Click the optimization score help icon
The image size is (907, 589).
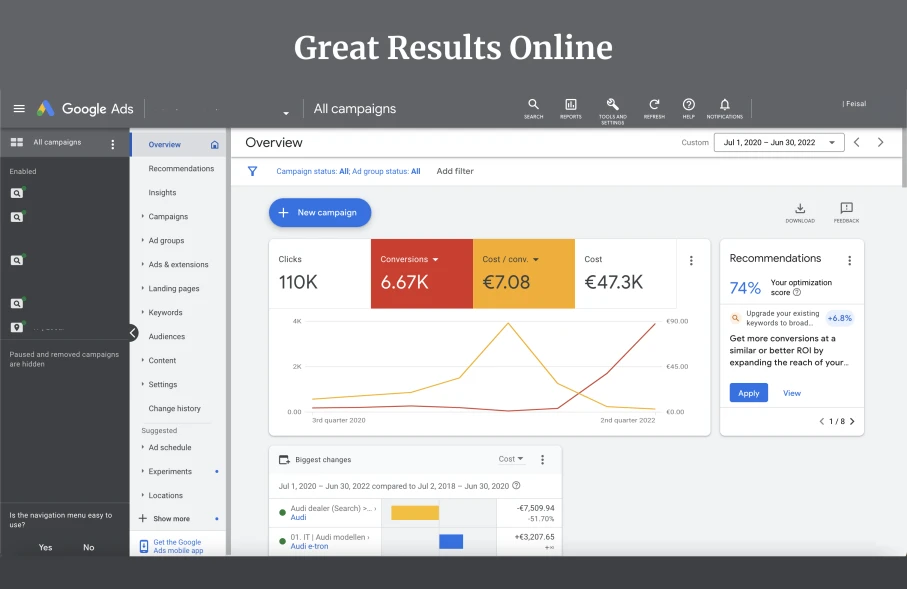(x=797, y=292)
